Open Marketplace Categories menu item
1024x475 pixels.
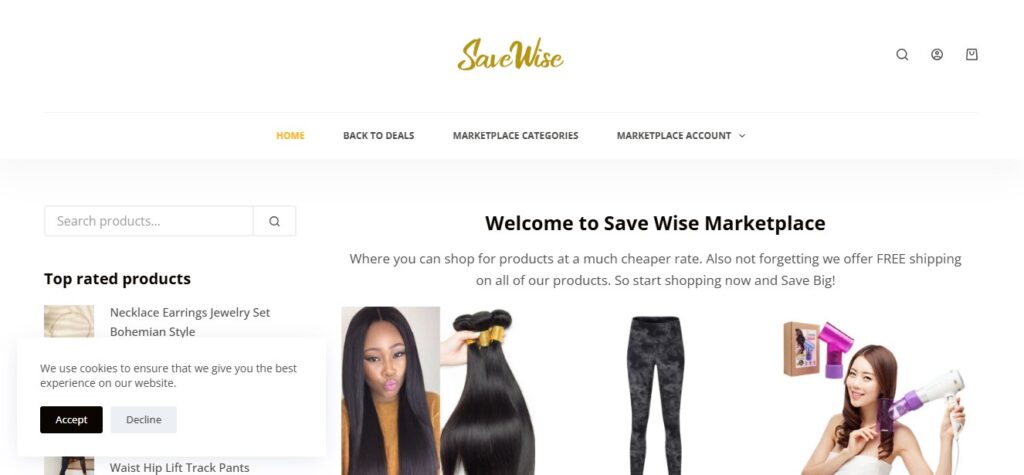point(515,136)
